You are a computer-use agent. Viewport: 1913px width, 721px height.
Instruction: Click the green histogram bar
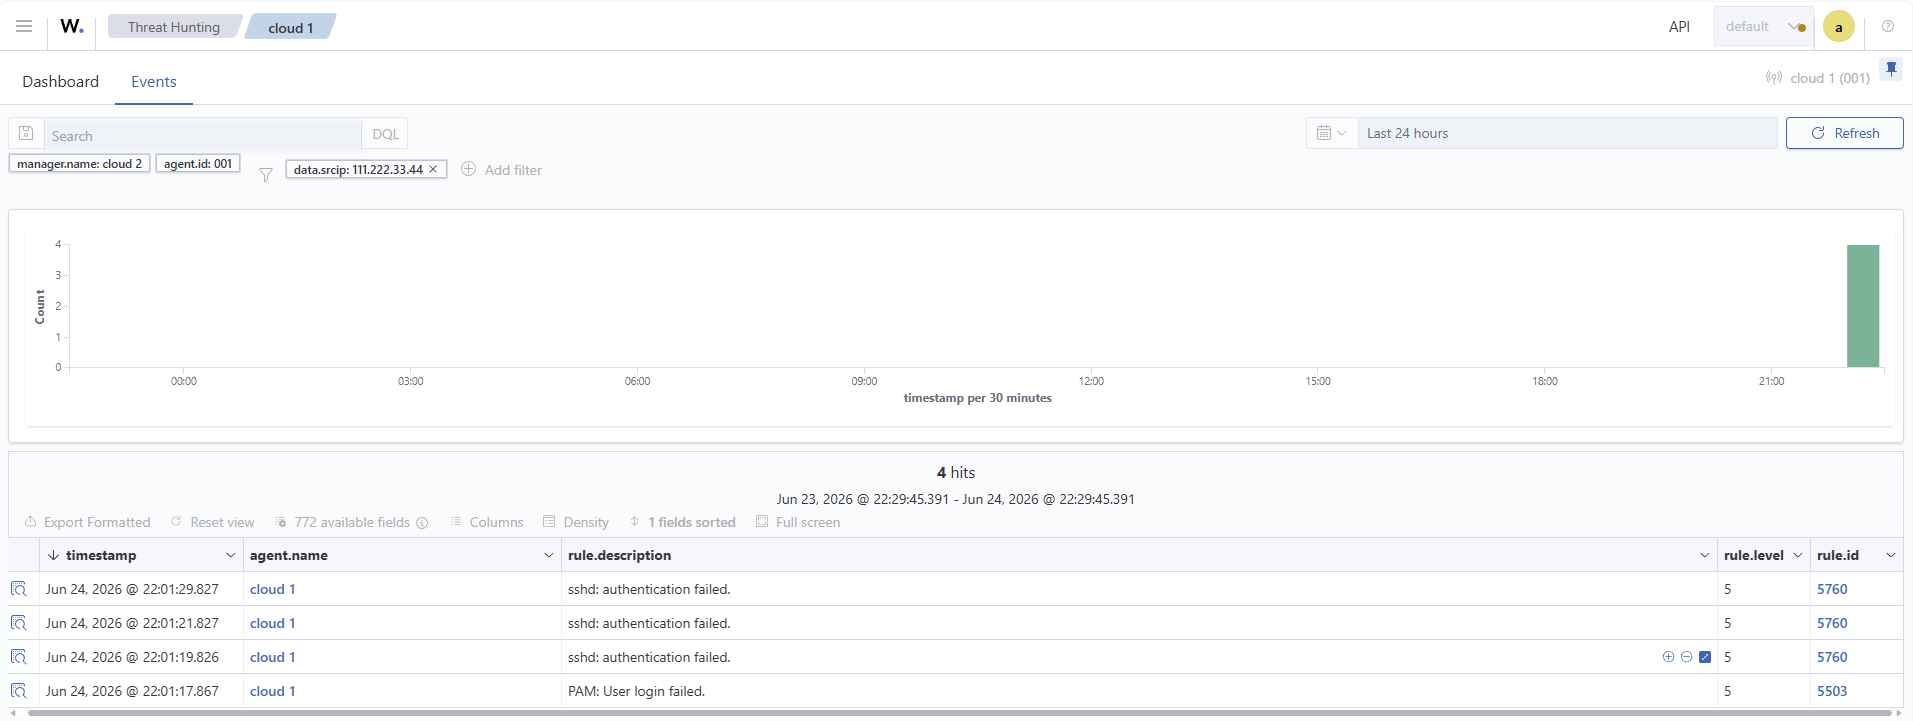(1863, 306)
